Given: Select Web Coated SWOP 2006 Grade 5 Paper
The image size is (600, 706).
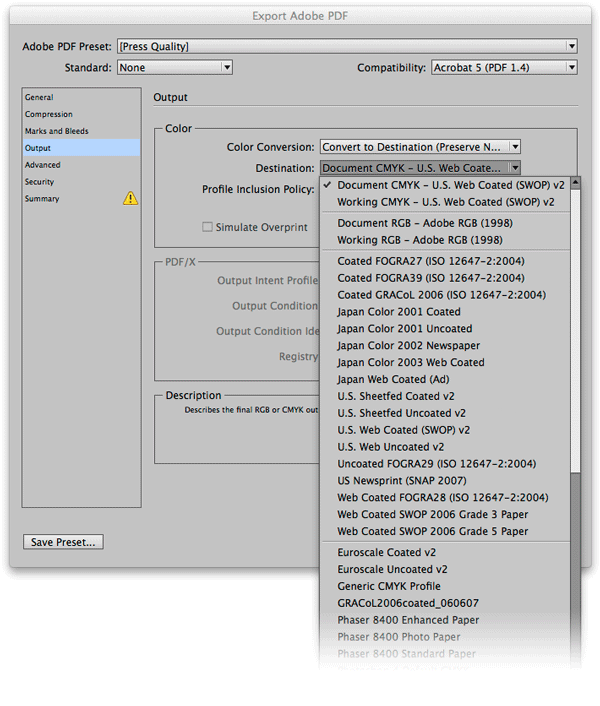Looking at the screenshot, I should pyautogui.click(x=445, y=531).
